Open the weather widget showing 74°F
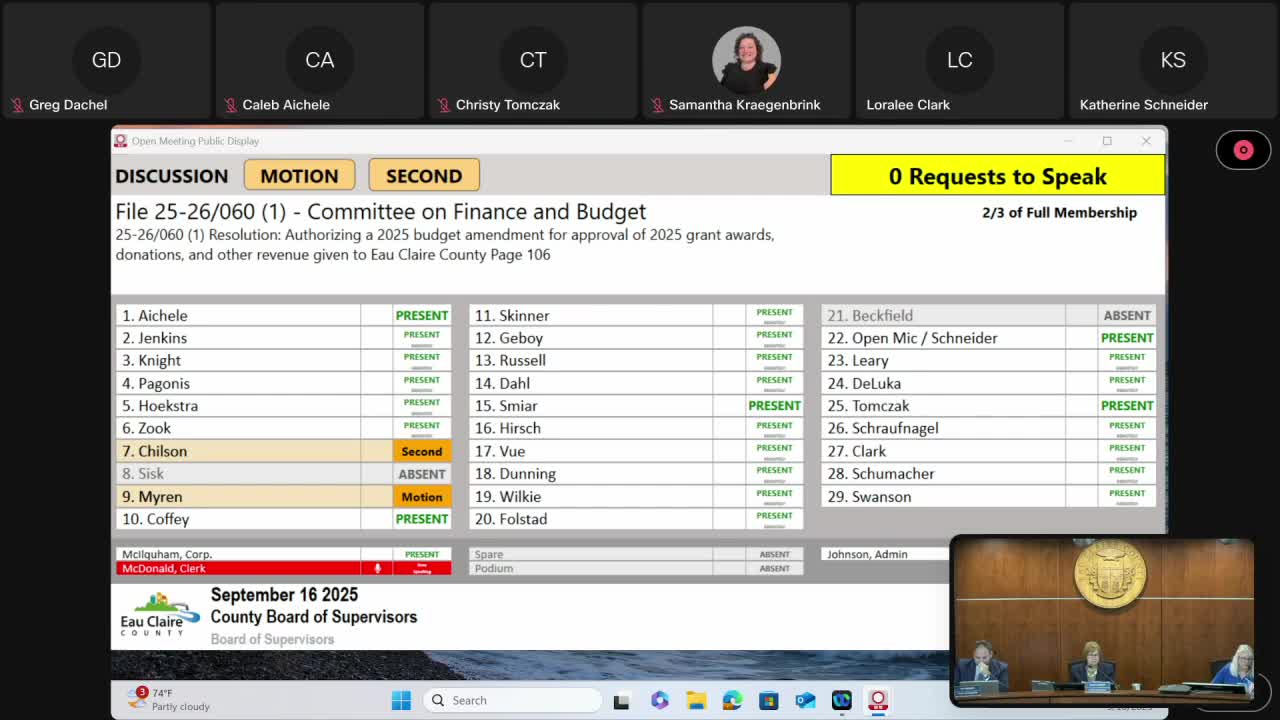The image size is (1280, 720). coord(168,699)
